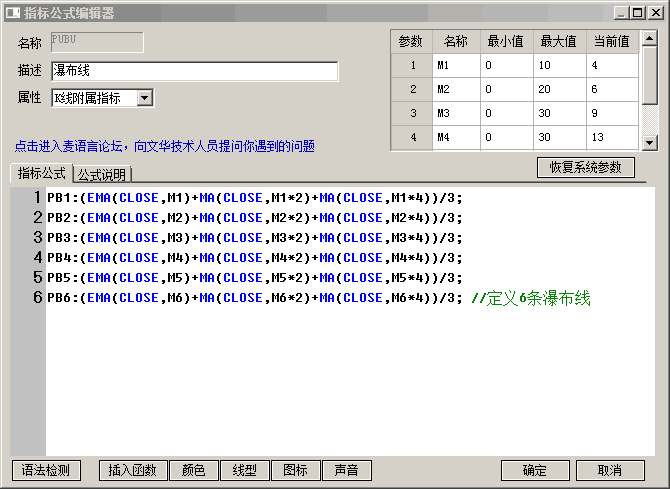Image resolution: width=670 pixels, height=489 pixels.
Task: Click the line 6 comment 定义6条瀑布线
Action: tap(531, 298)
